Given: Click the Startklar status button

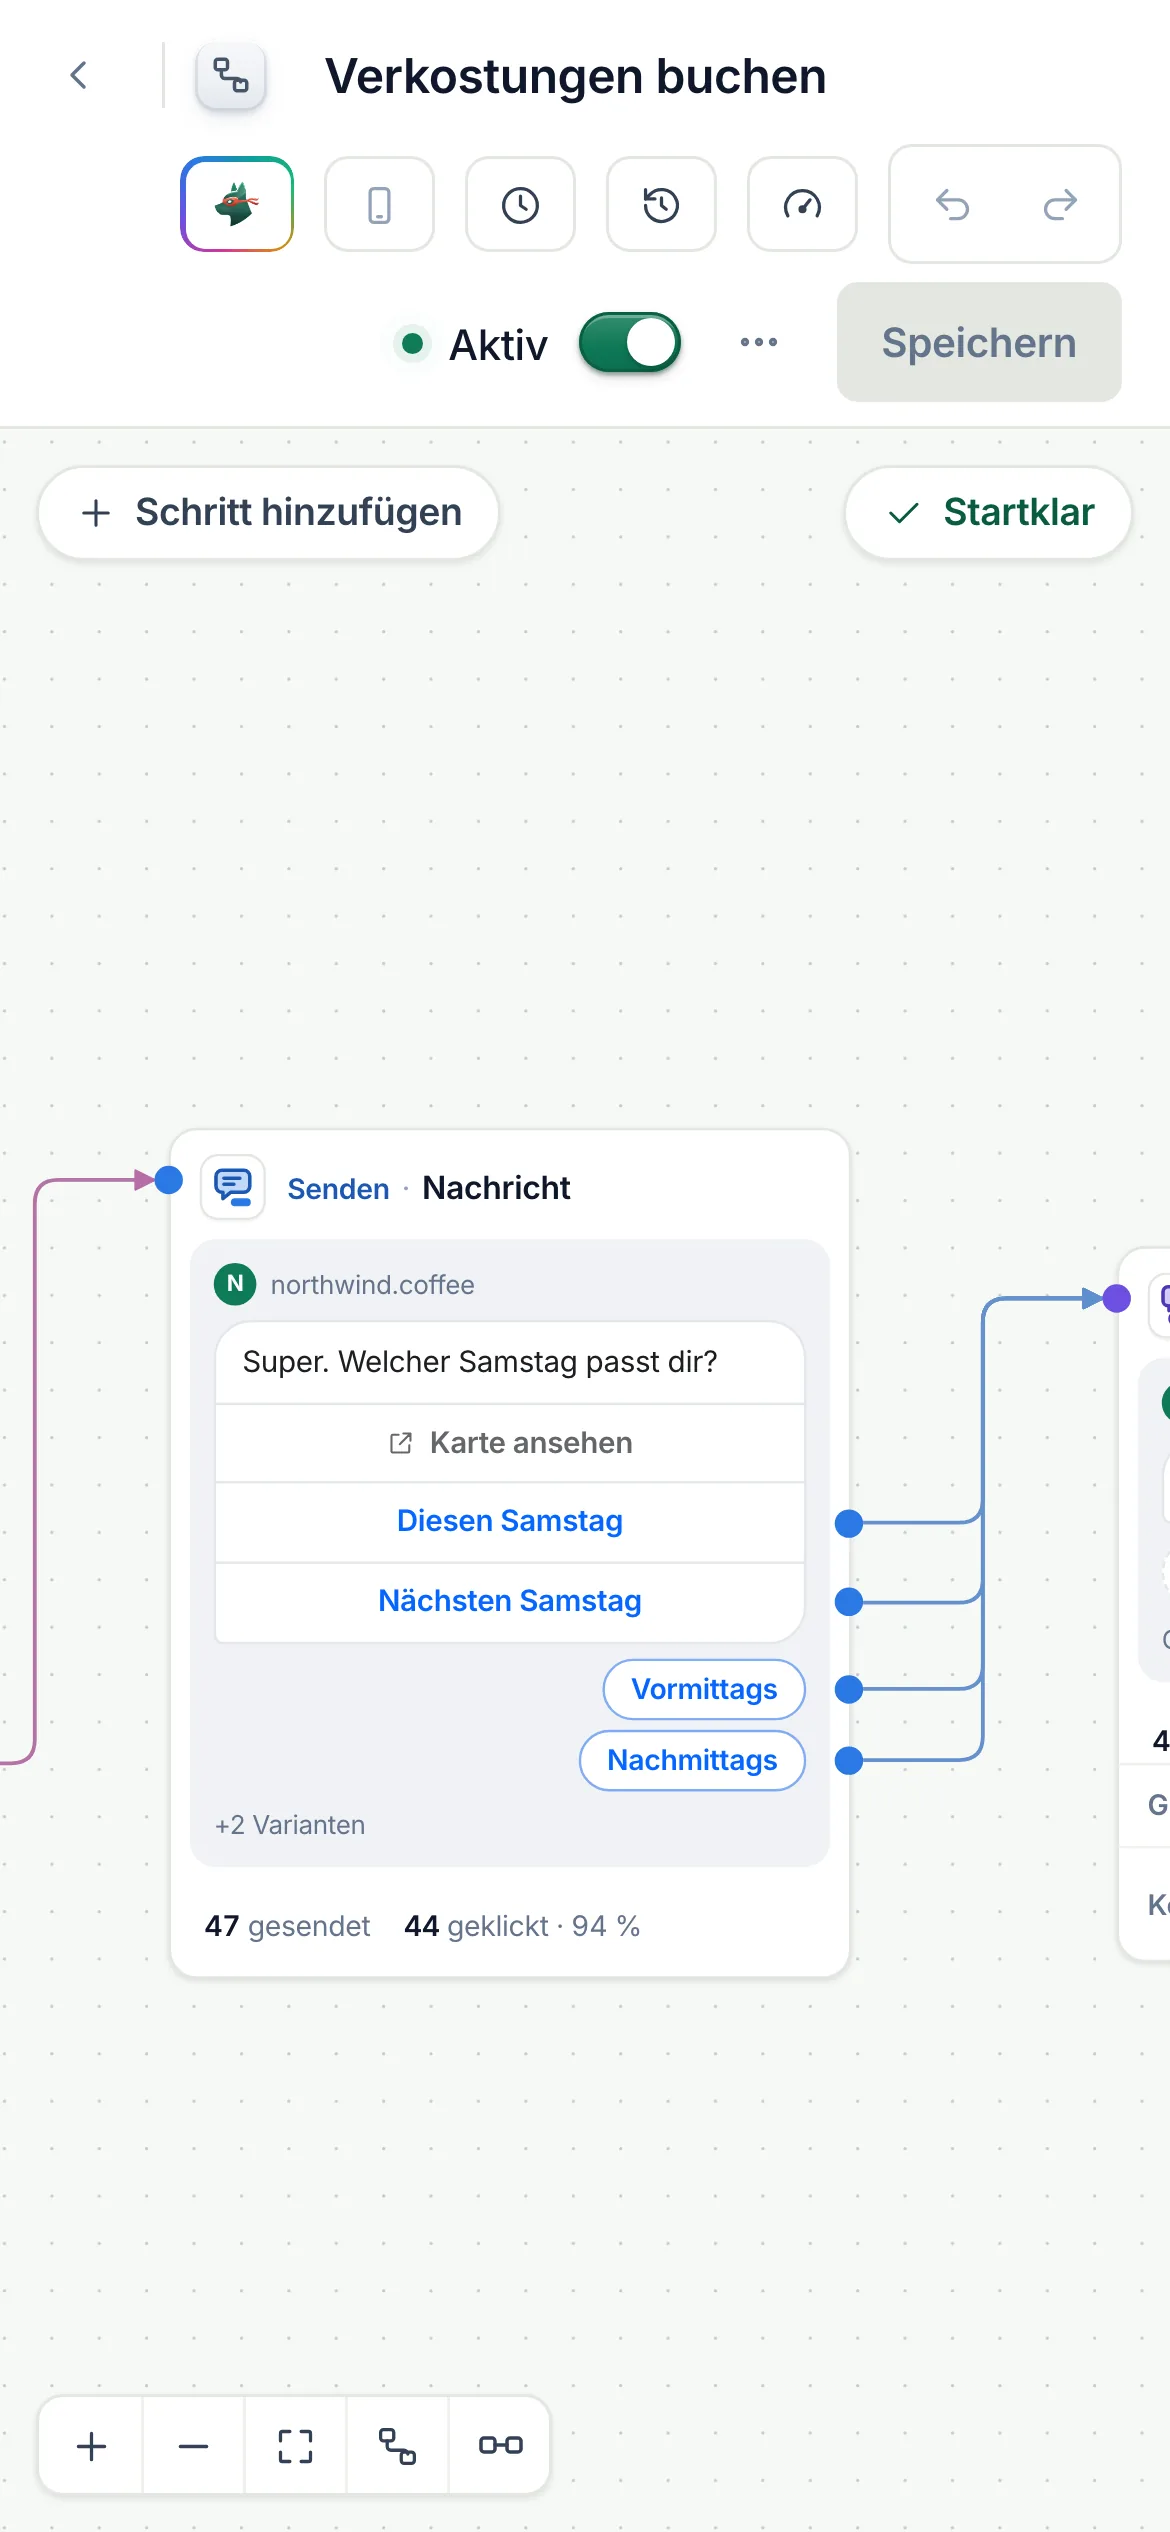Looking at the screenshot, I should point(988,512).
